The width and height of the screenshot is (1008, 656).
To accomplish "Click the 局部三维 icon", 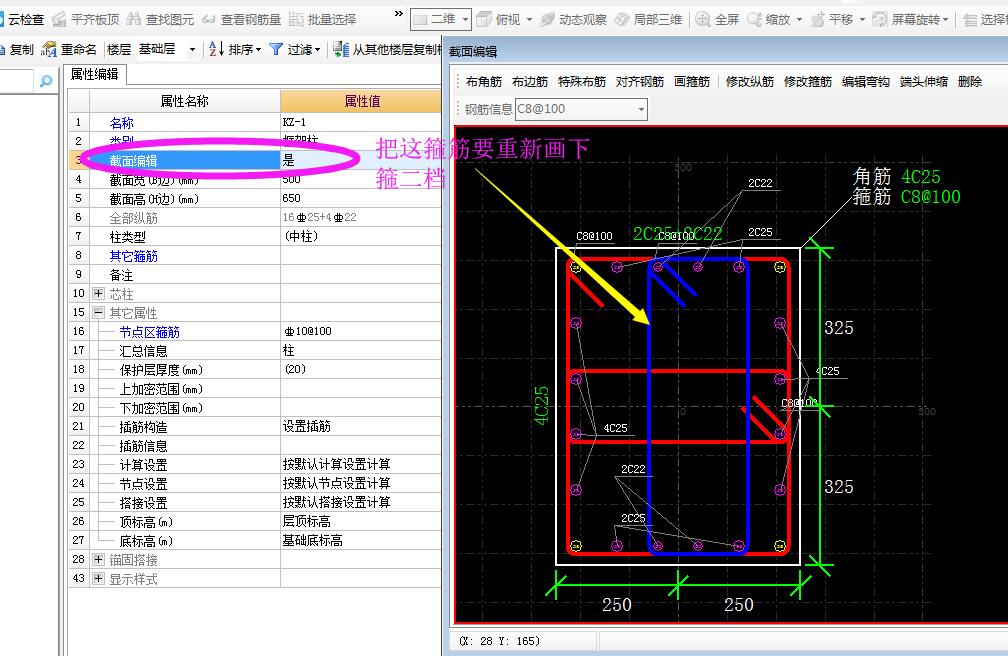I will point(622,19).
